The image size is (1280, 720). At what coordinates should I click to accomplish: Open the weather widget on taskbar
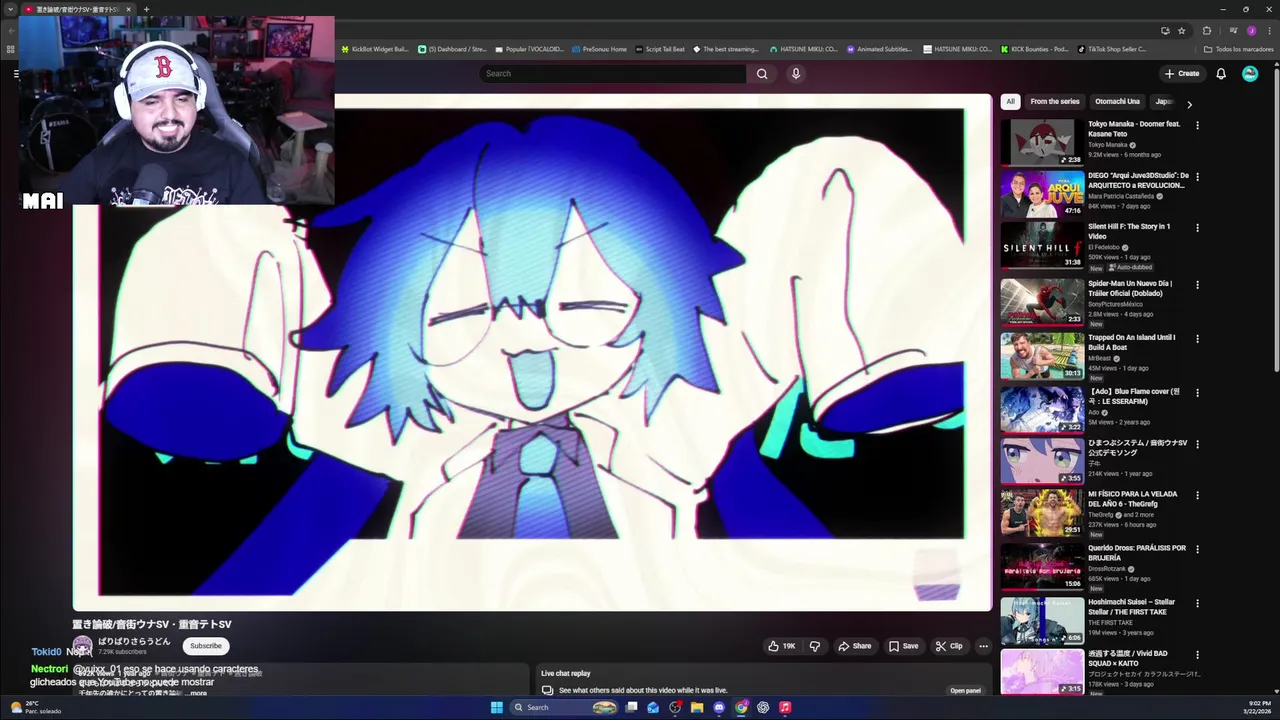(35, 707)
